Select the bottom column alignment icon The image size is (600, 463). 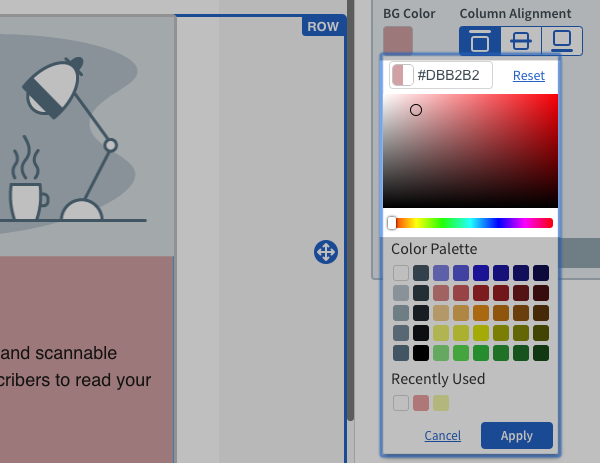(562, 40)
